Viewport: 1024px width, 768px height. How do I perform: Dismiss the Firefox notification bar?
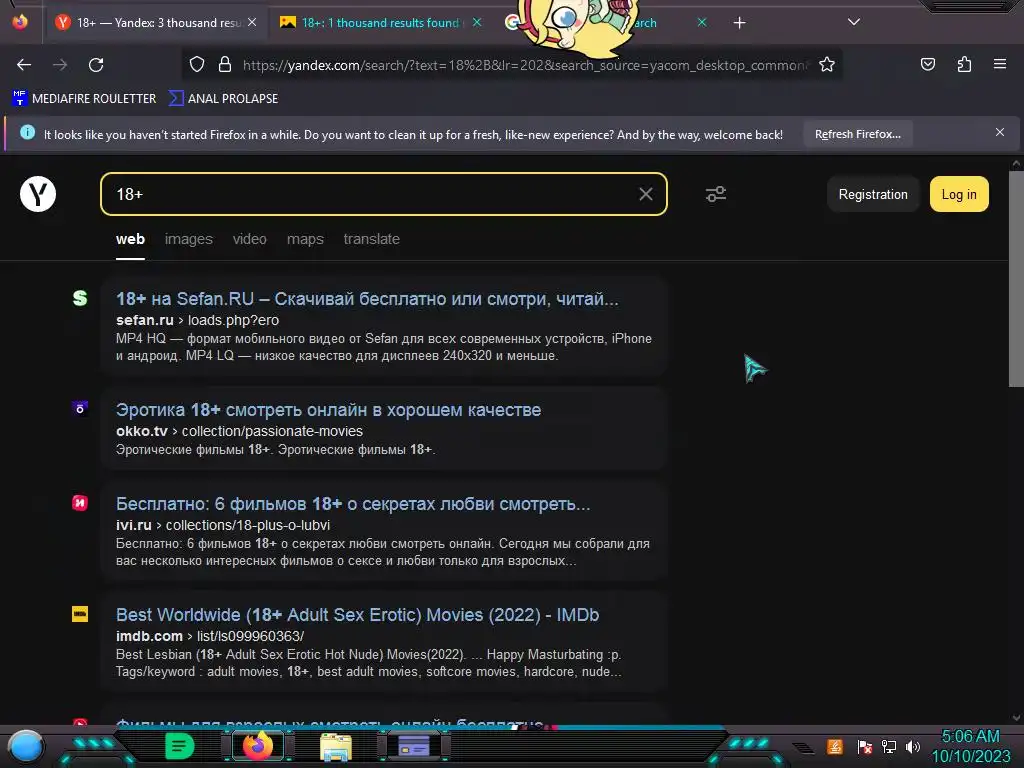click(x=1000, y=133)
